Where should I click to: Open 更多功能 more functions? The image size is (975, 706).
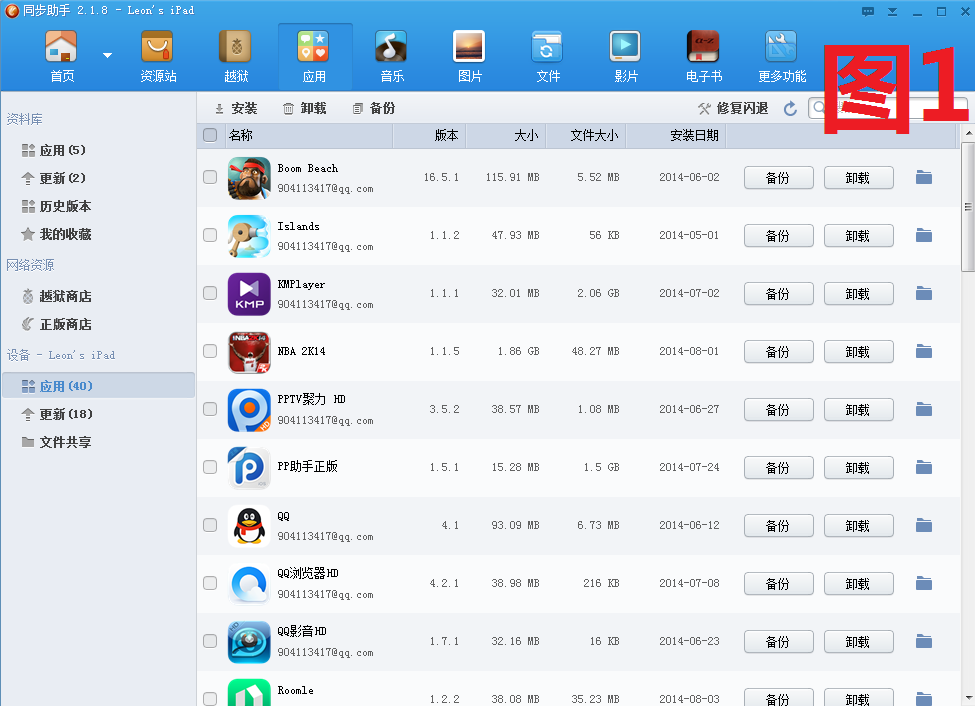point(782,56)
